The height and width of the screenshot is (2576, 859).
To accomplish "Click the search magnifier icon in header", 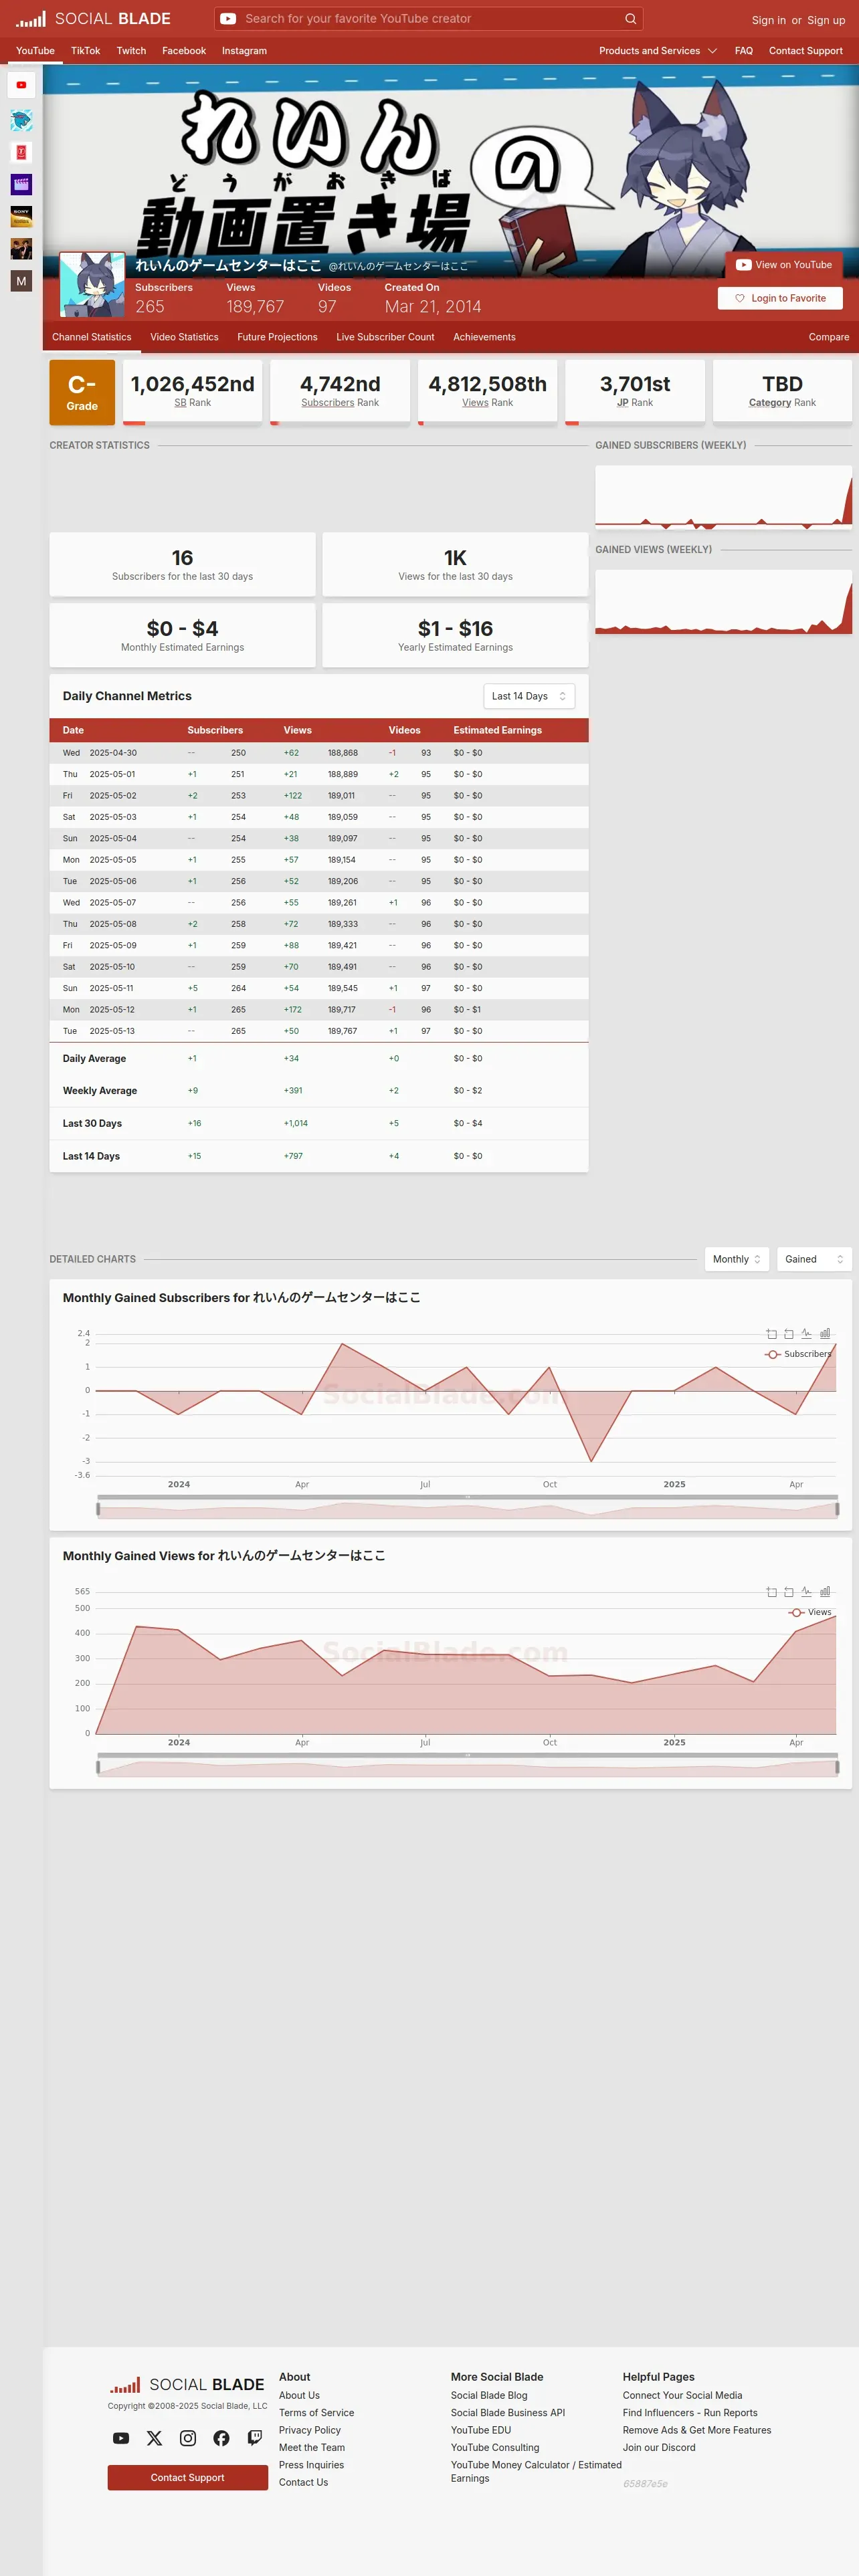I will tap(630, 18).
